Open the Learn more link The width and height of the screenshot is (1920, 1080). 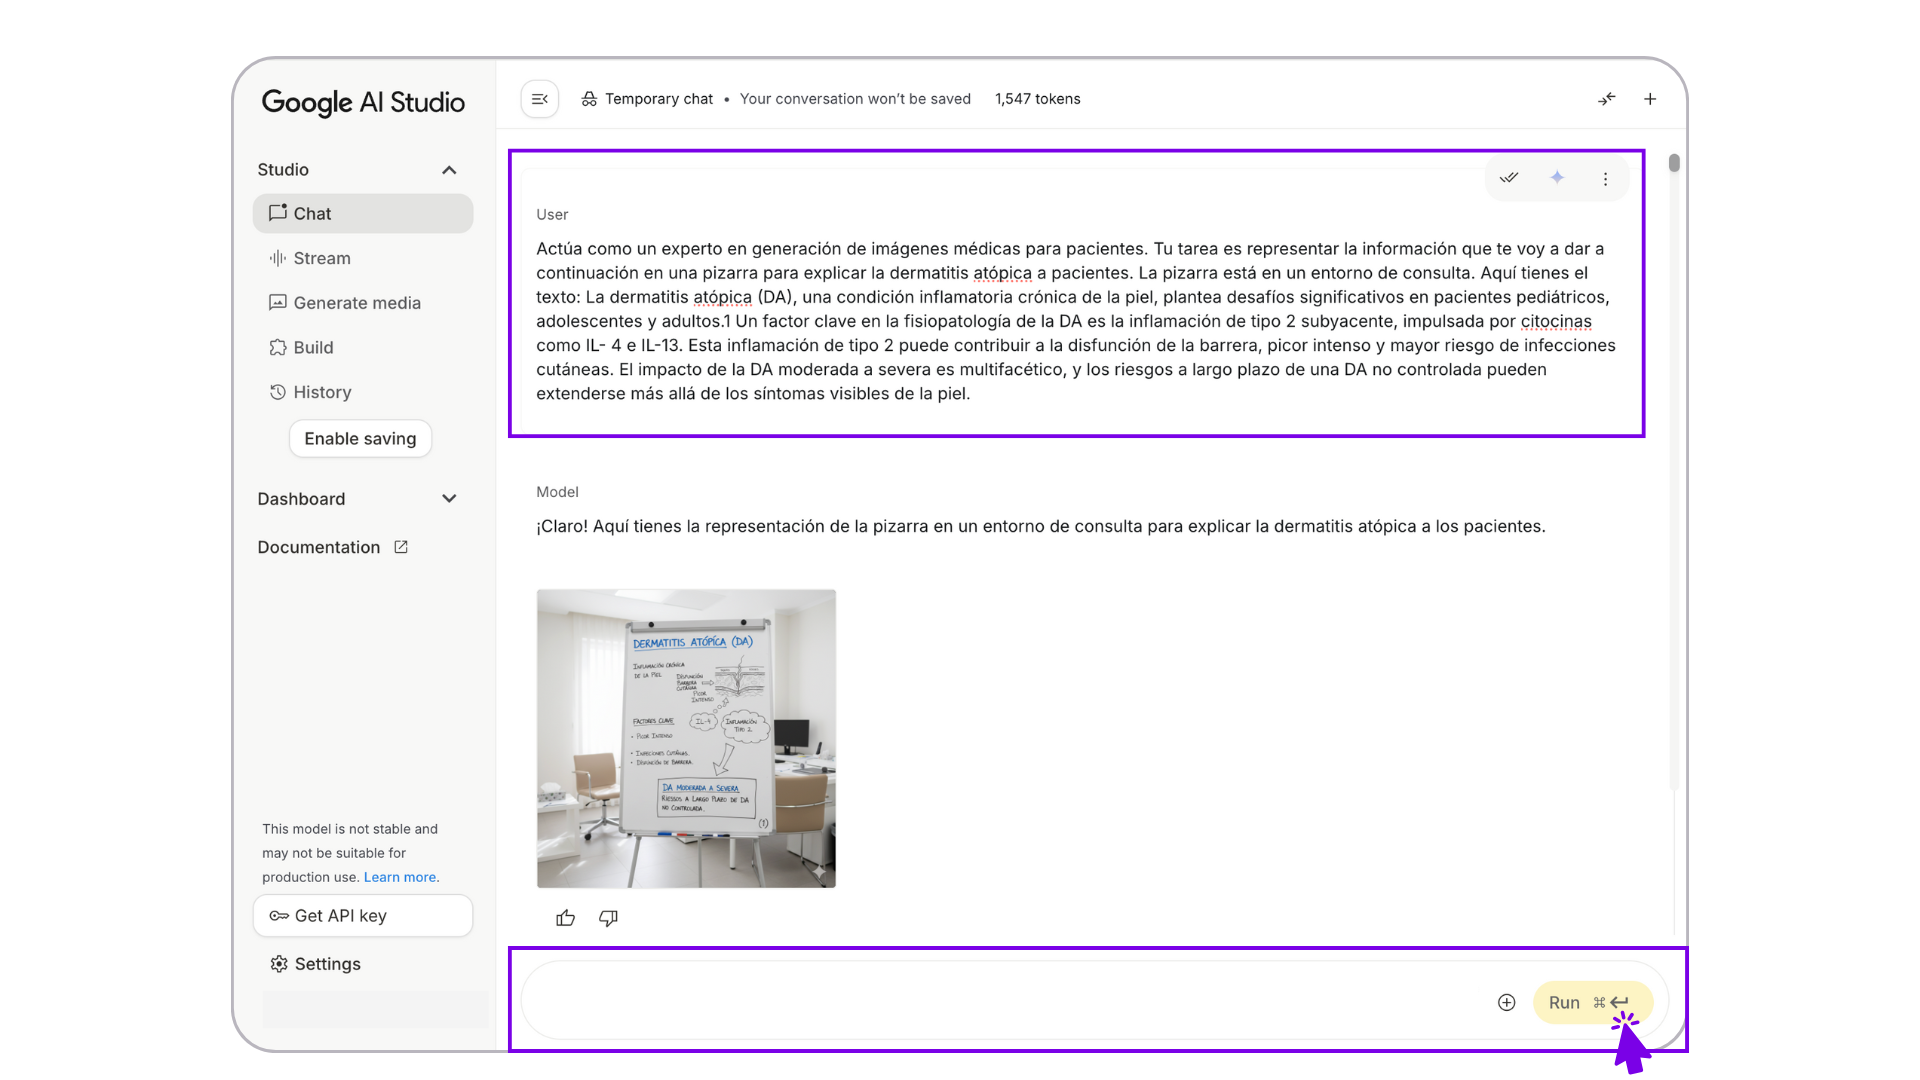coord(400,877)
